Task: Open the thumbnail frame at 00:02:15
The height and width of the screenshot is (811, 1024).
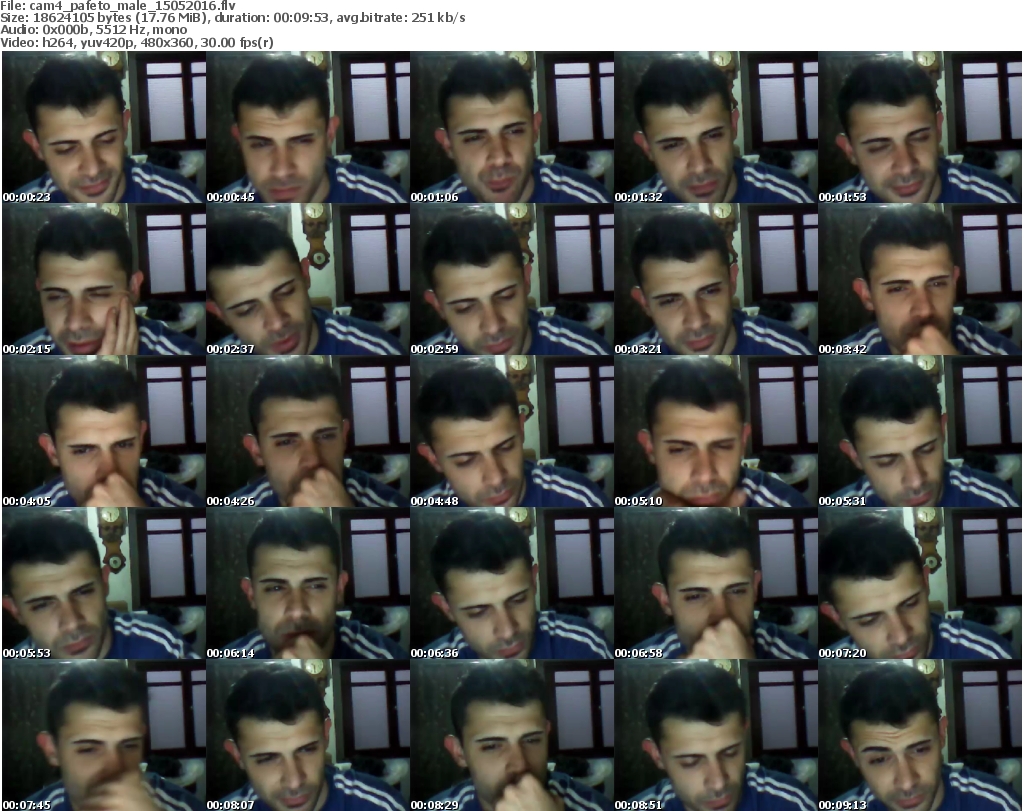Action: [104, 279]
